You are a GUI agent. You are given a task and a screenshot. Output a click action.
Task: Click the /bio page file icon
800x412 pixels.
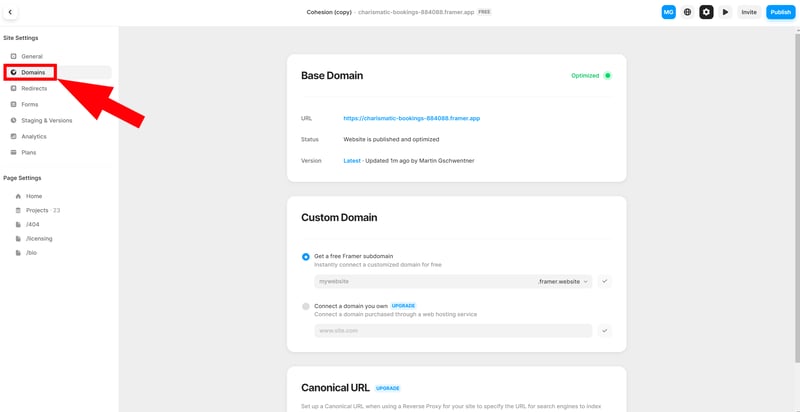[x=18, y=253]
